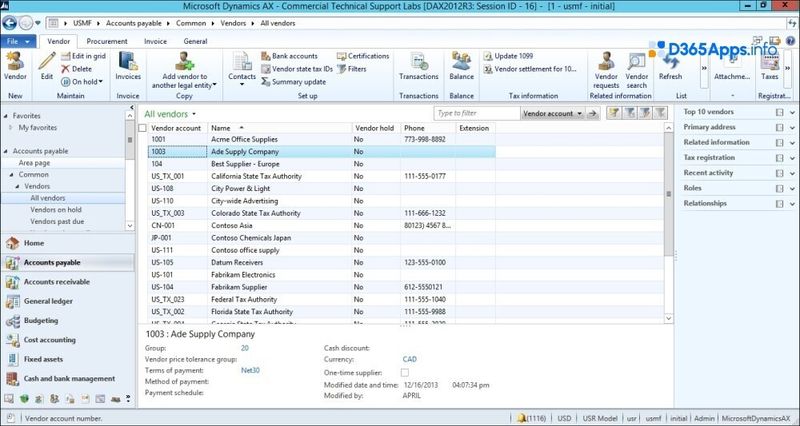Open vendor Certifications
800x426 pixels.
point(363,56)
